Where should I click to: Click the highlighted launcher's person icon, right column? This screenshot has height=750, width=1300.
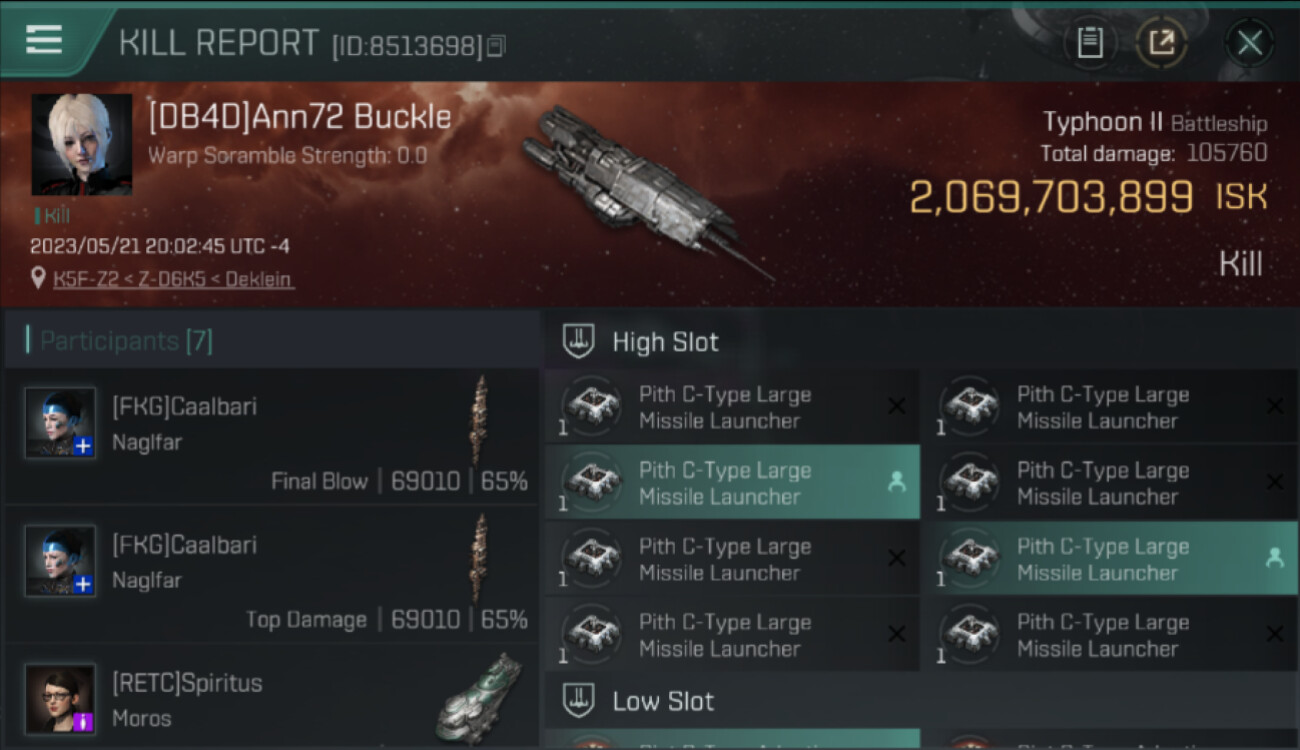[1274, 558]
